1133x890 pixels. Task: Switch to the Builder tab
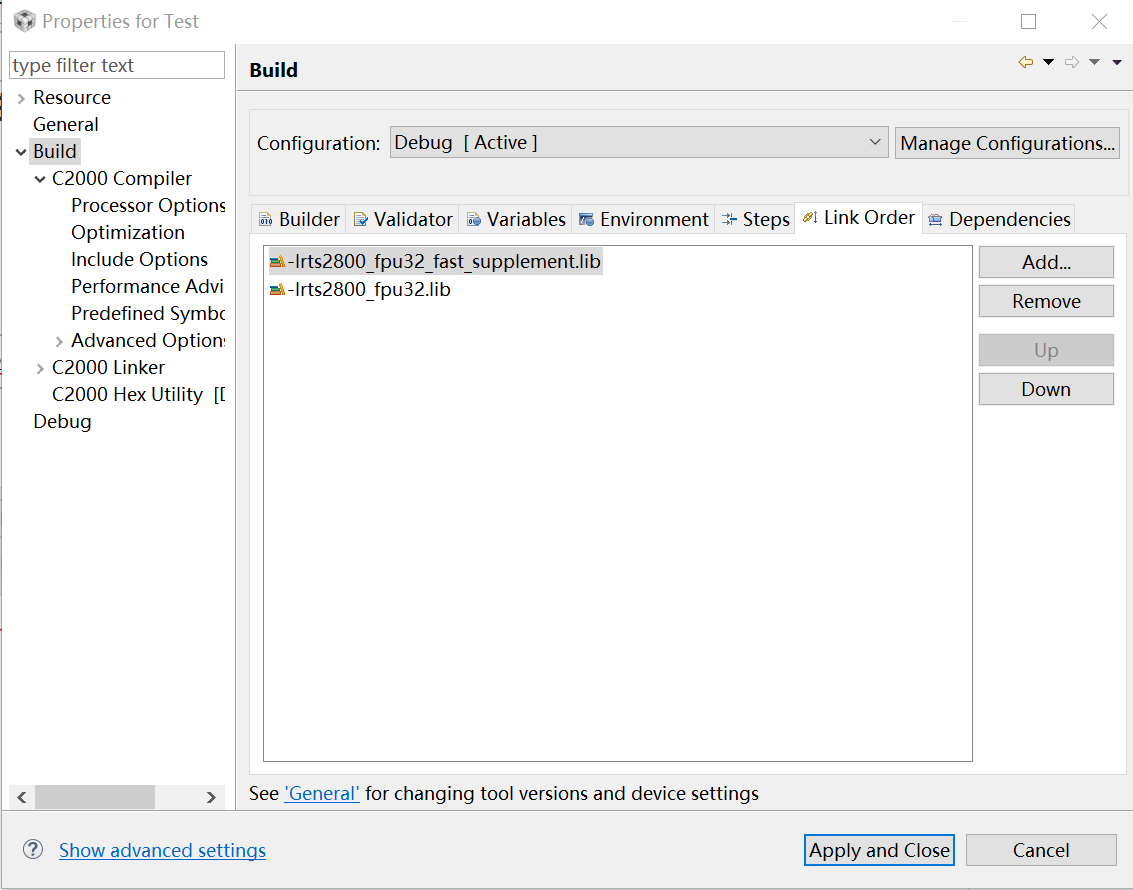[x=299, y=219]
